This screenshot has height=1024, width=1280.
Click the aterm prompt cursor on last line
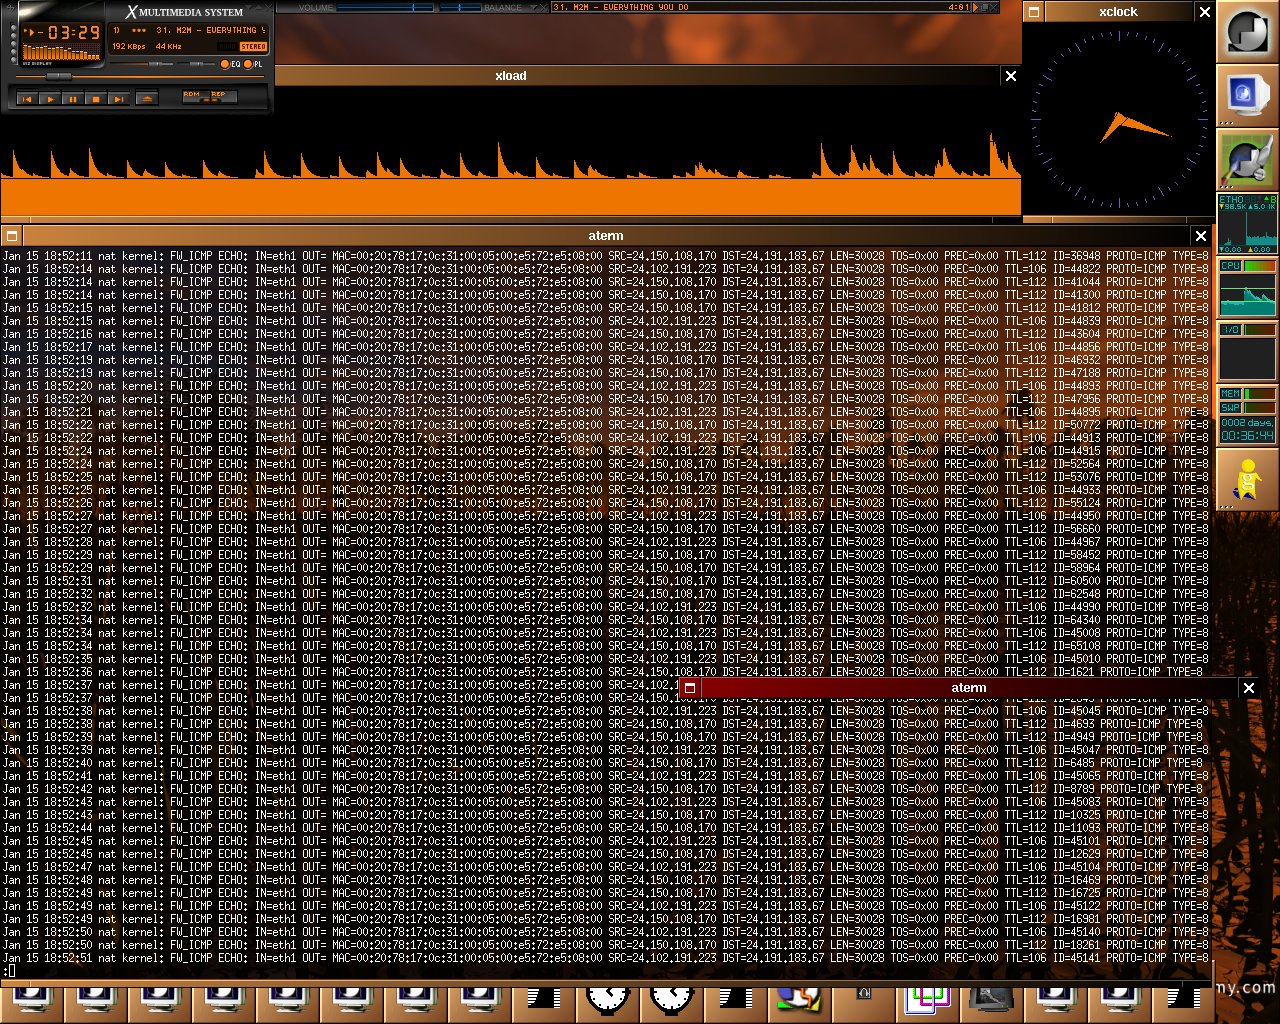pos(12,971)
